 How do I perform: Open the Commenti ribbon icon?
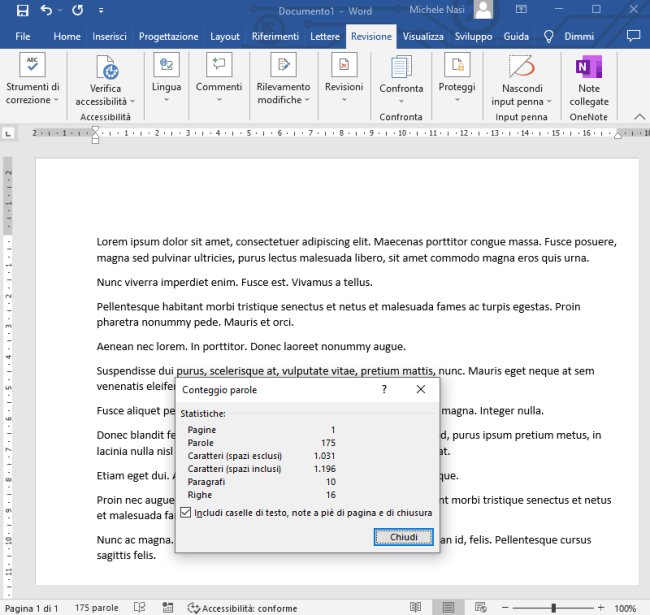click(219, 65)
